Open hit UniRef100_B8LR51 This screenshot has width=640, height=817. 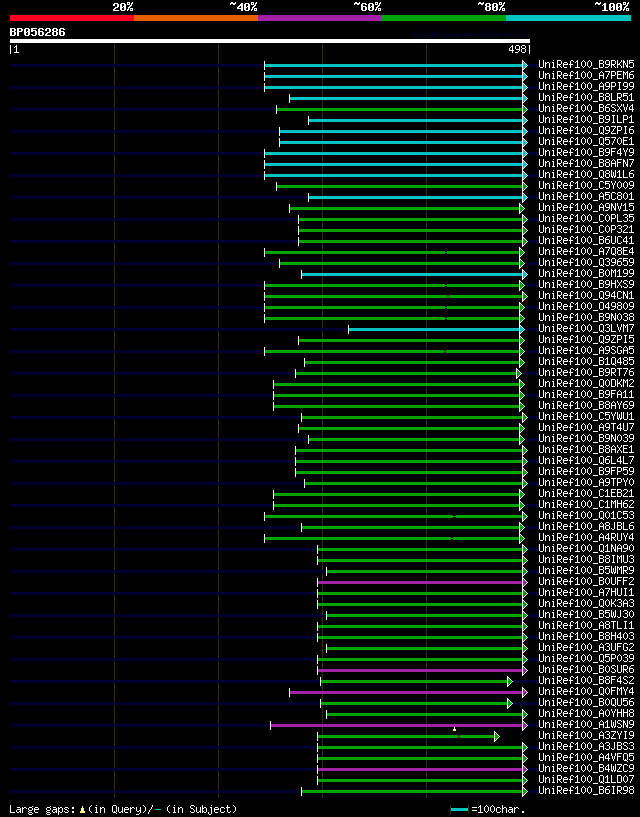click(586, 97)
